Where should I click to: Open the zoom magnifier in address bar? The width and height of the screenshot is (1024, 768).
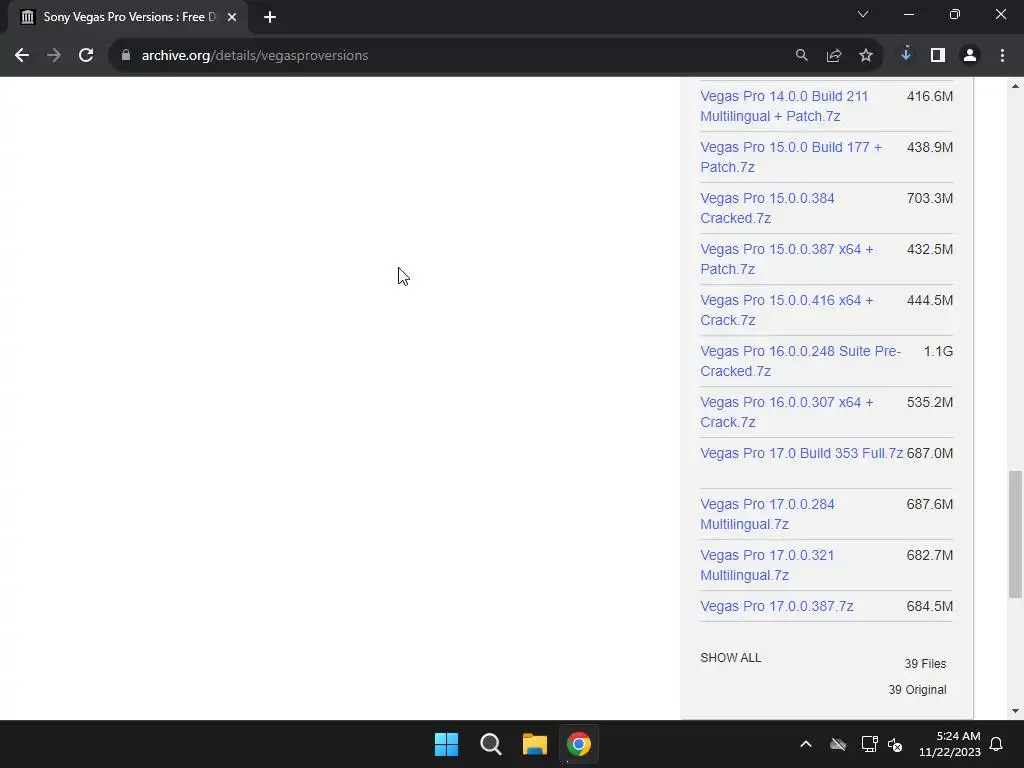(x=801, y=56)
